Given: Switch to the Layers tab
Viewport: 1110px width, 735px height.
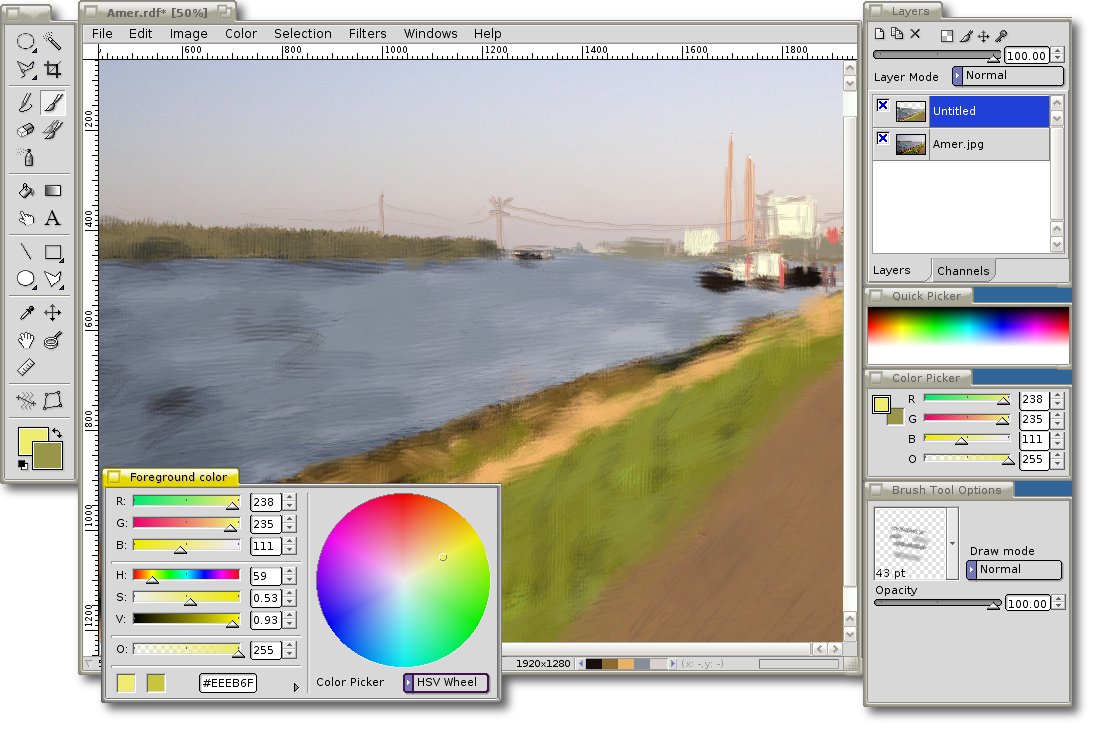Looking at the screenshot, I should pyautogui.click(x=891, y=270).
